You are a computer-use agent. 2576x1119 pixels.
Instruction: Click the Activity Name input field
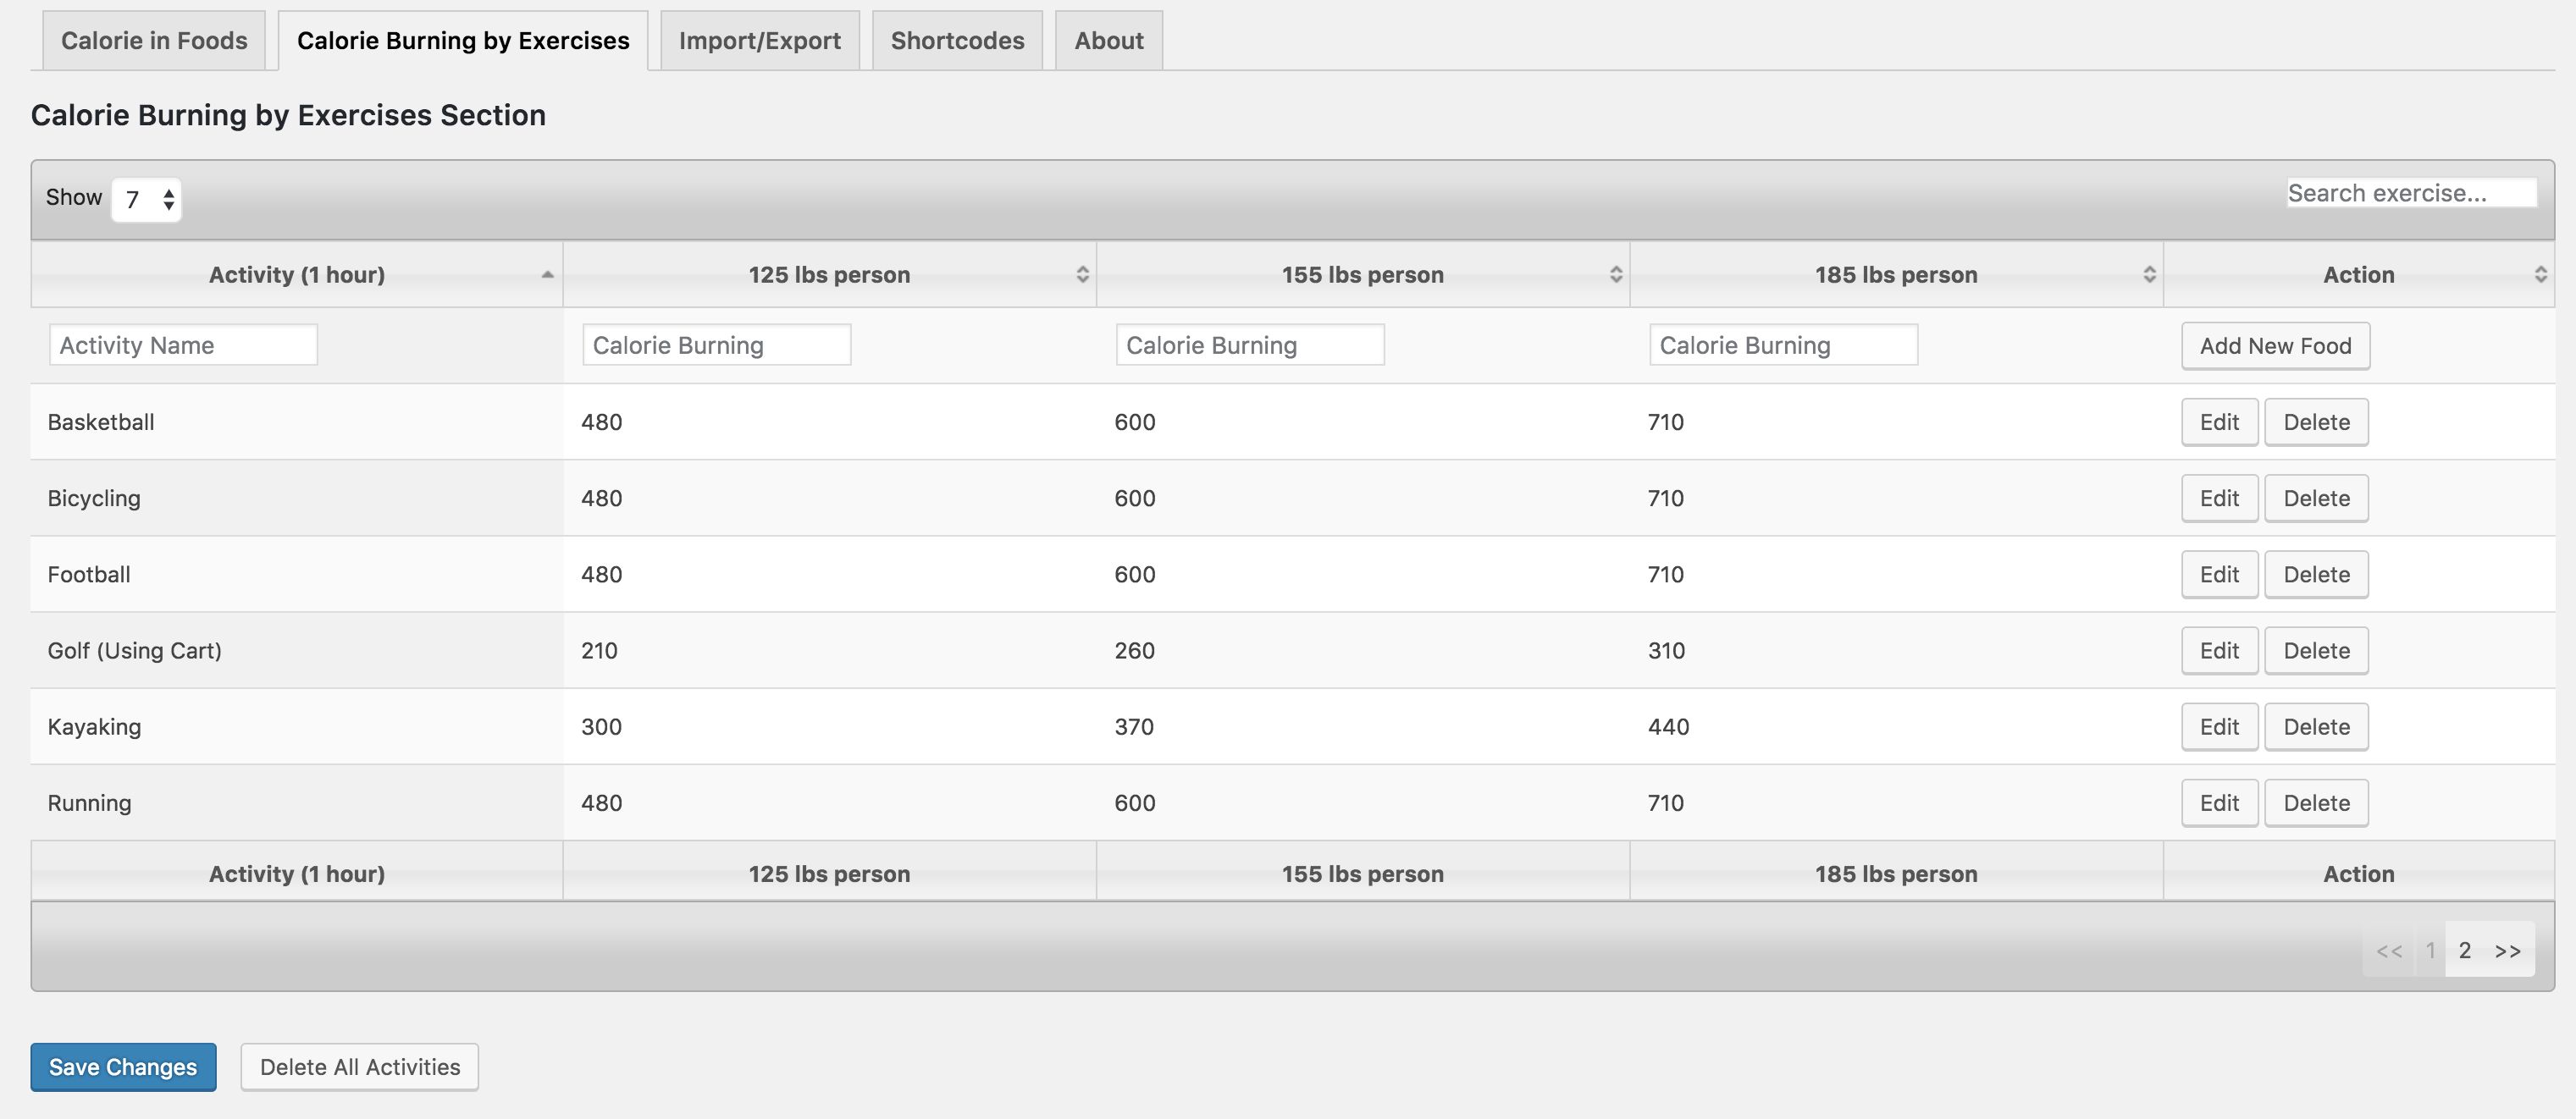pyautogui.click(x=183, y=345)
